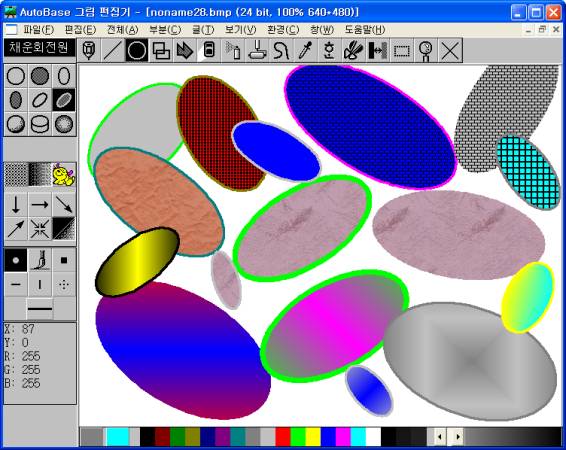The image size is (566, 450).
Task: Pick the red color swatch in palette
Action: pyautogui.click(x=283, y=437)
